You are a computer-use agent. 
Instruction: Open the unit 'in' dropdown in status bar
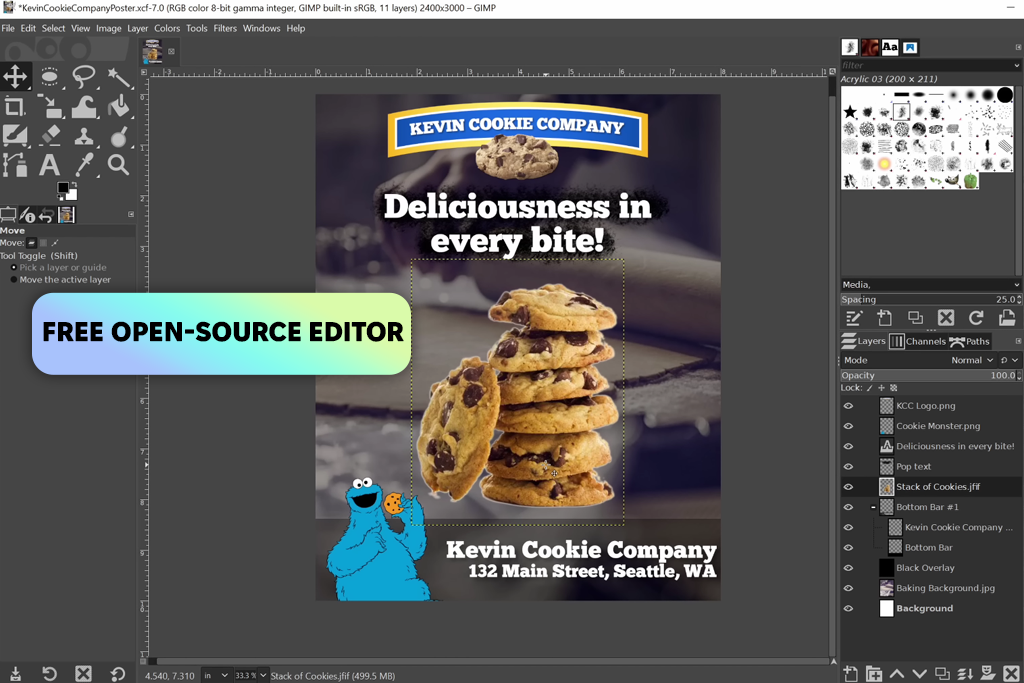216,675
